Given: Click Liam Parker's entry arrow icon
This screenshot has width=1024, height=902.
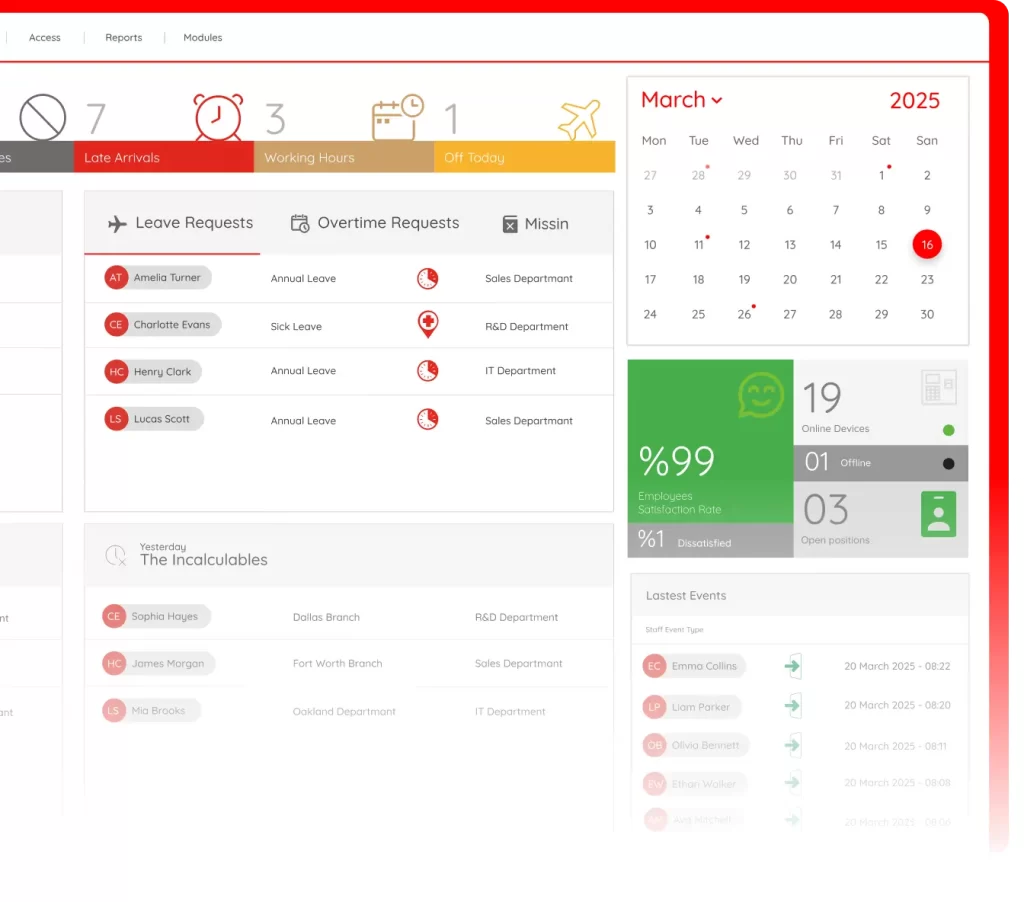Looking at the screenshot, I should pos(793,705).
